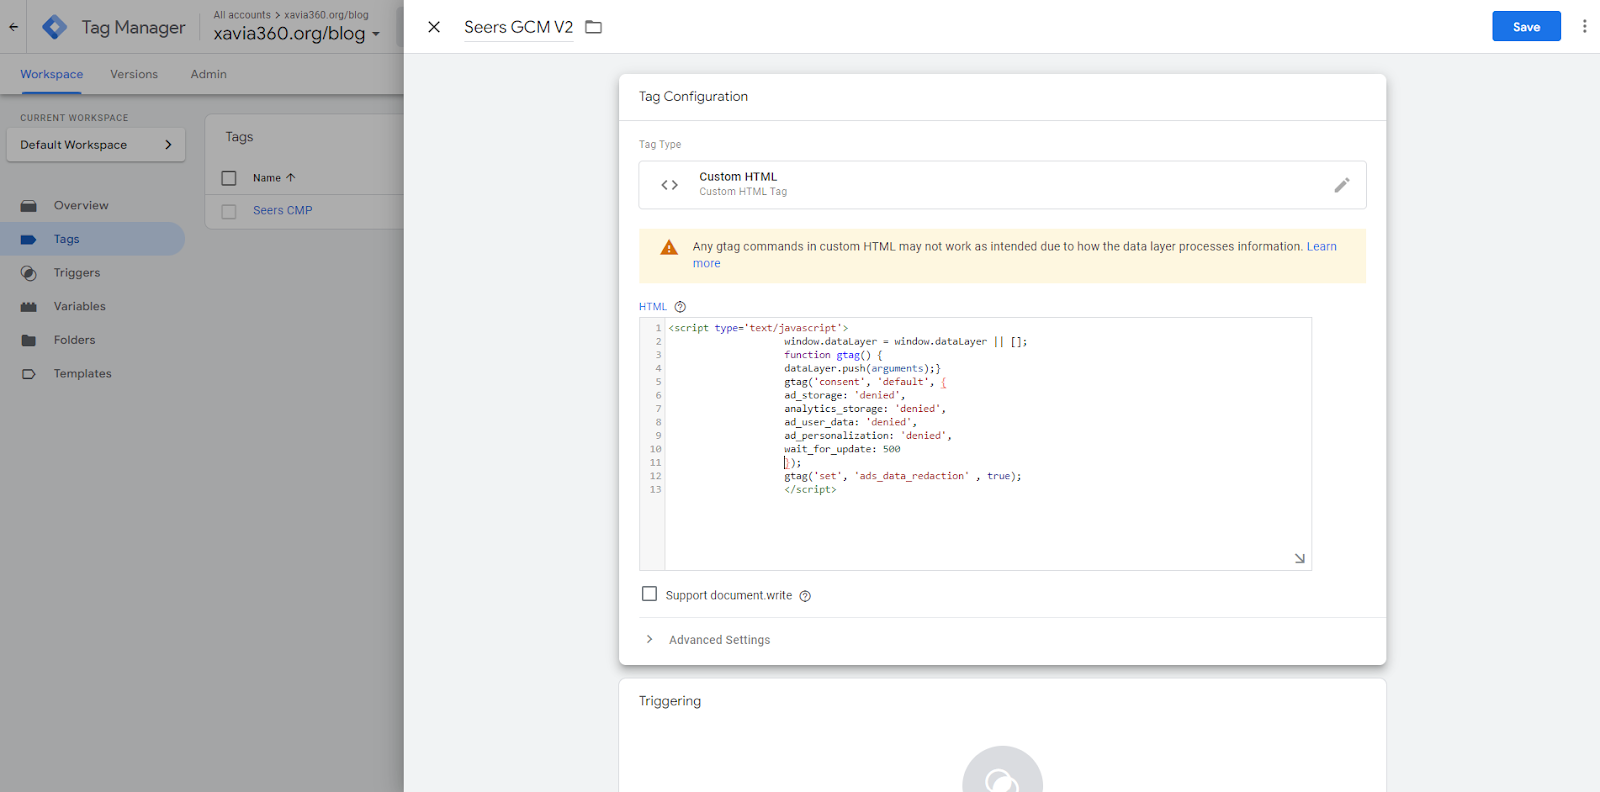Open Overview in sidebar
The width and height of the screenshot is (1600, 792).
pyautogui.click(x=81, y=206)
